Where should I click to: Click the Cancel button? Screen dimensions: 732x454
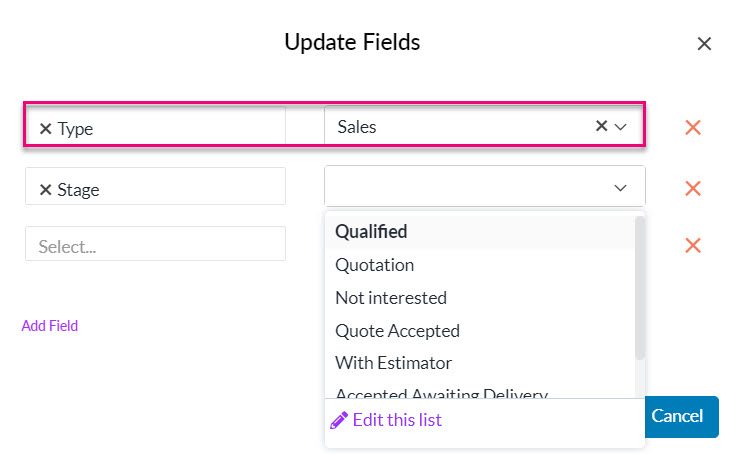pos(681,416)
